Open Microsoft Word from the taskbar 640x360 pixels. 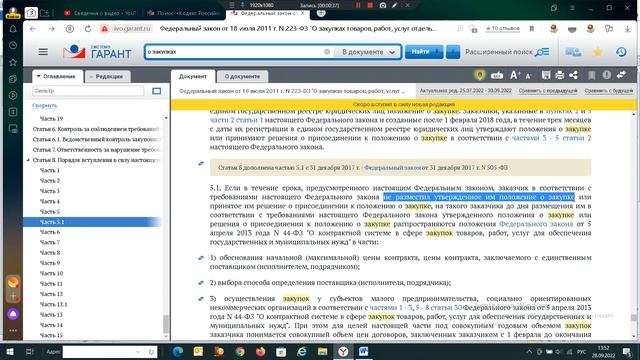coord(363,351)
